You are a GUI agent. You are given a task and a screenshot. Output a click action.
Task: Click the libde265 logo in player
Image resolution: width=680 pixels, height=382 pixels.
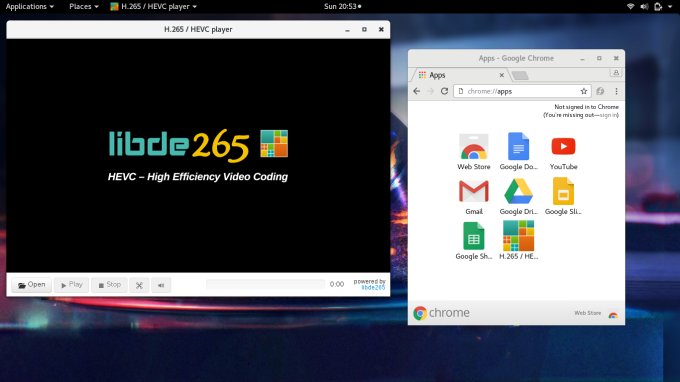[198, 145]
